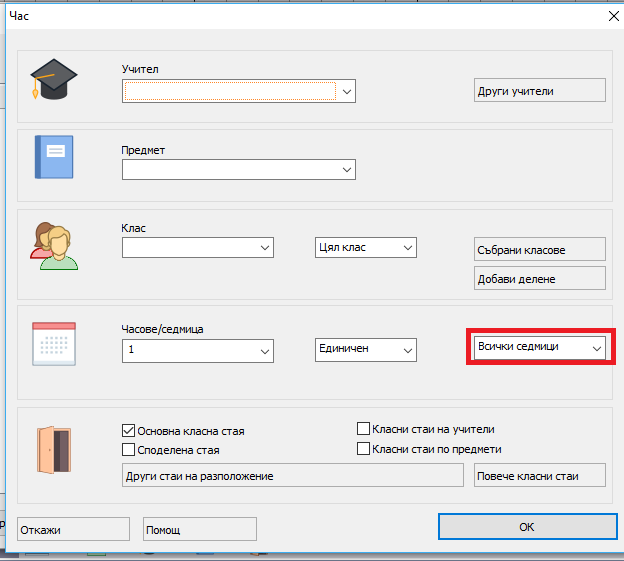This screenshot has height=561, width=624.
Task: Click the calendar lessons-per-week icon
Action: pos(54,345)
